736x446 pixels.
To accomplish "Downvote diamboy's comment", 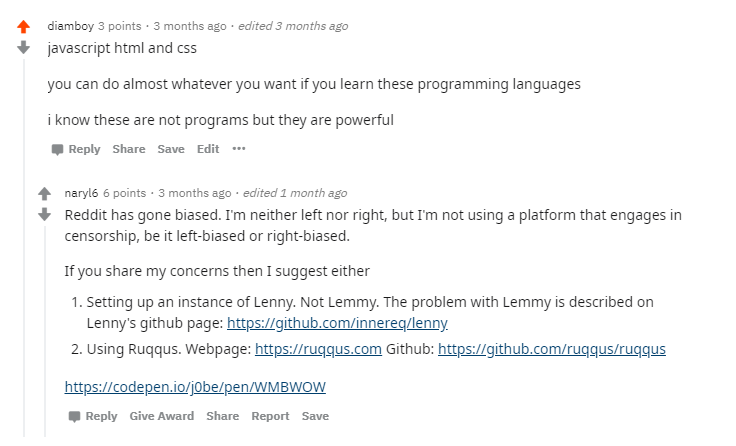I will (x=23, y=47).
